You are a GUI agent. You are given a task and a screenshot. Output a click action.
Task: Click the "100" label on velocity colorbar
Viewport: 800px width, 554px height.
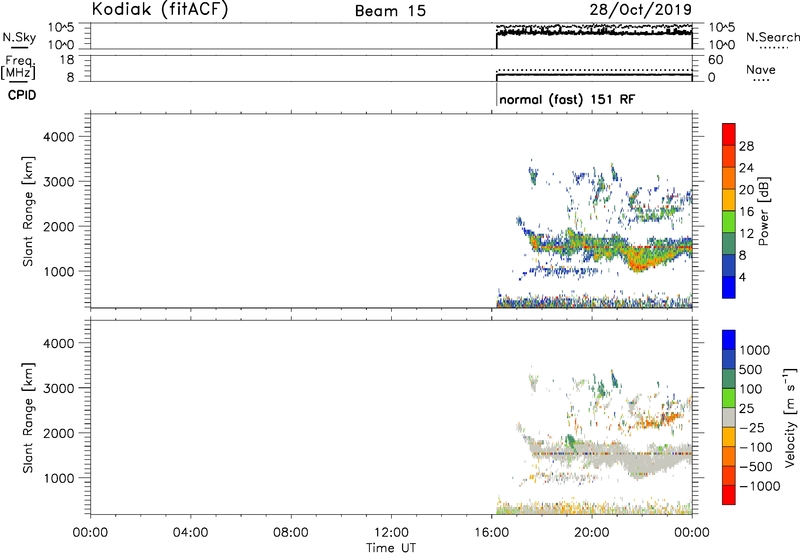pos(751,389)
